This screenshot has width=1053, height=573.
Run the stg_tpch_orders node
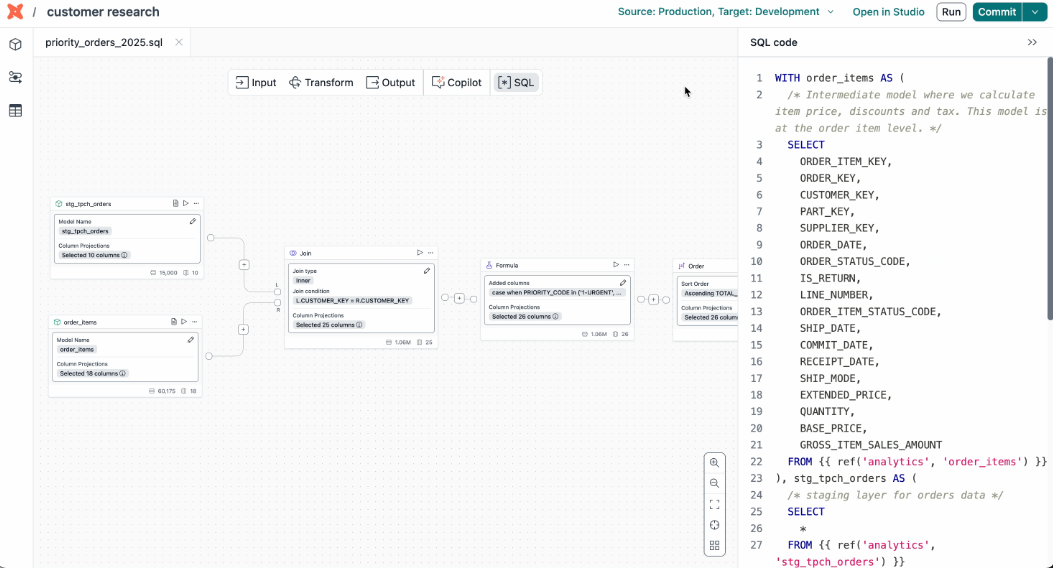click(x=185, y=203)
